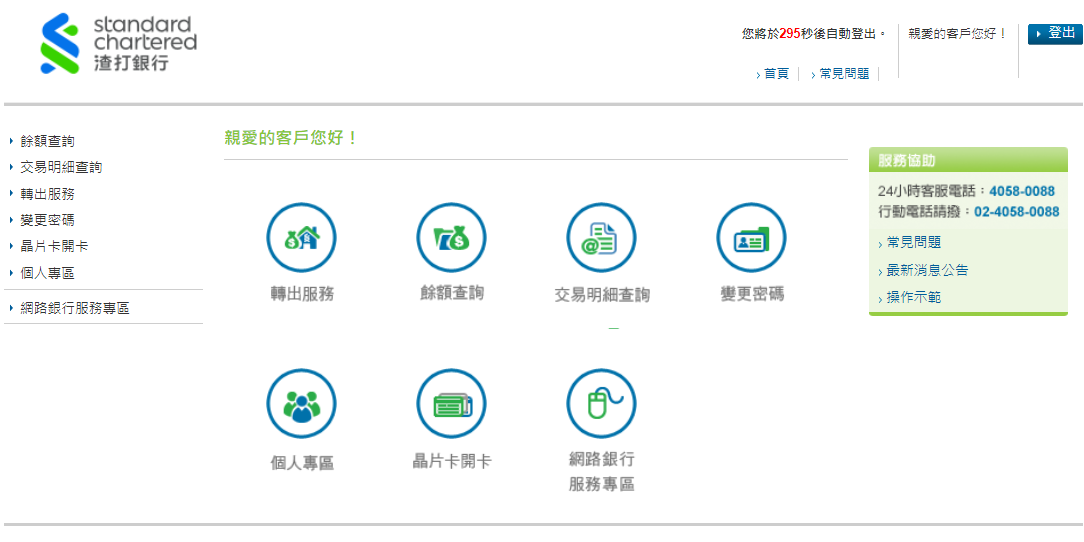Viewport: 1084px width, 542px height.
Task: Open the 網路銀行服務專區 mouse icon
Action: coord(601,404)
